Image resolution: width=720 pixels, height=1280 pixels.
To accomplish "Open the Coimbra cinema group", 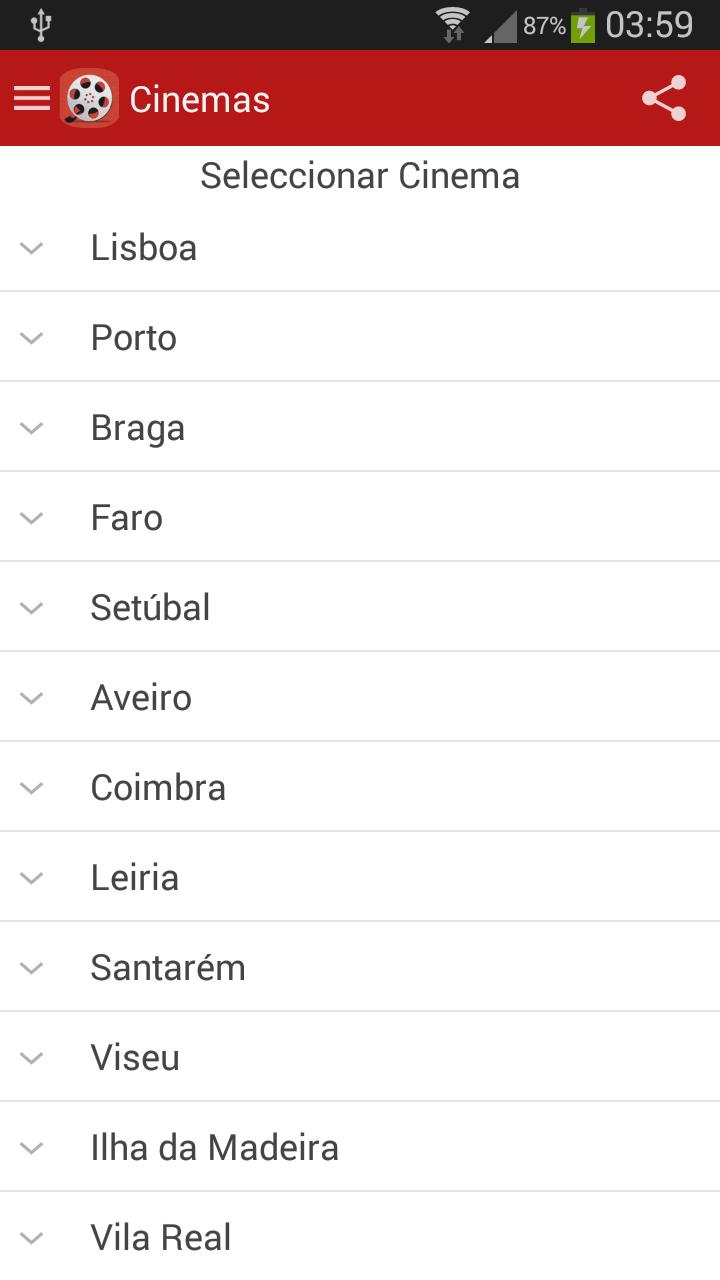I will (360, 787).
